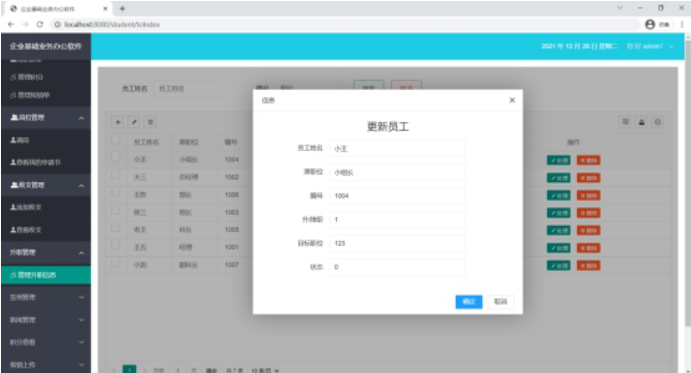Expand the 签到管理 sidebar section
The height and width of the screenshot is (373, 691).
pyautogui.click(x=46, y=298)
